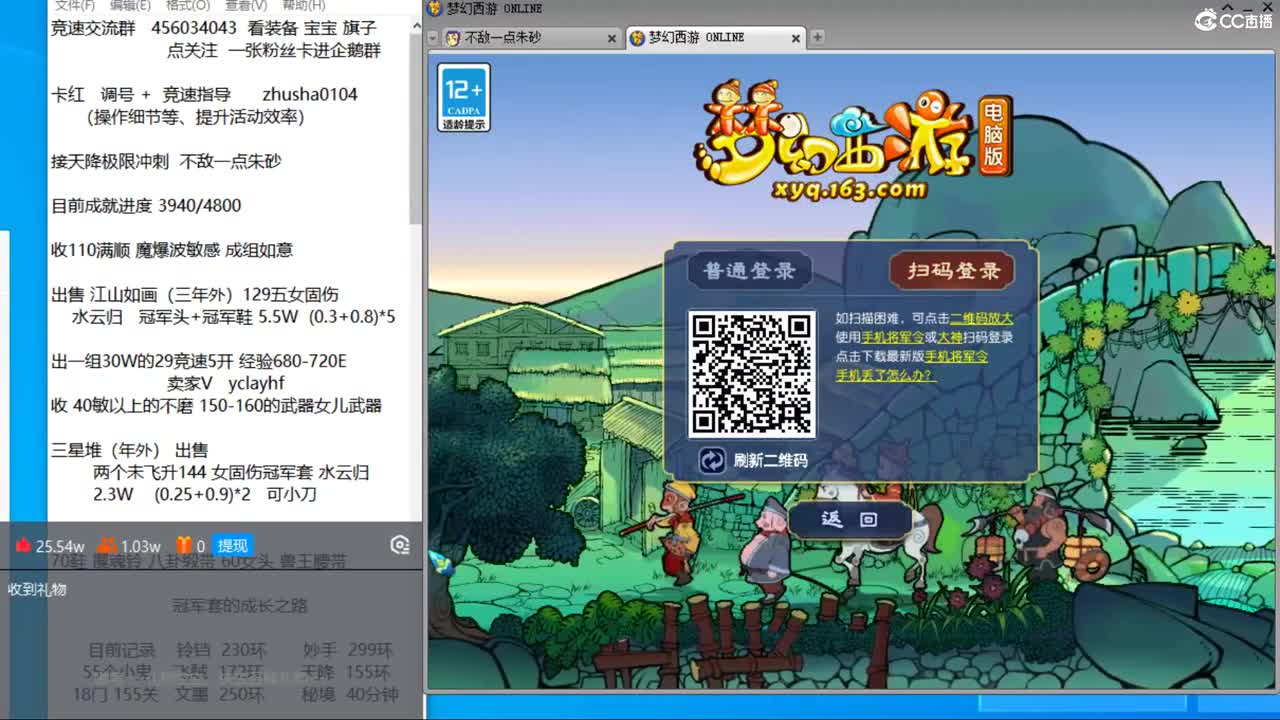
Task: Switch to the 不敌一点朱砂 tab
Action: (x=531, y=38)
